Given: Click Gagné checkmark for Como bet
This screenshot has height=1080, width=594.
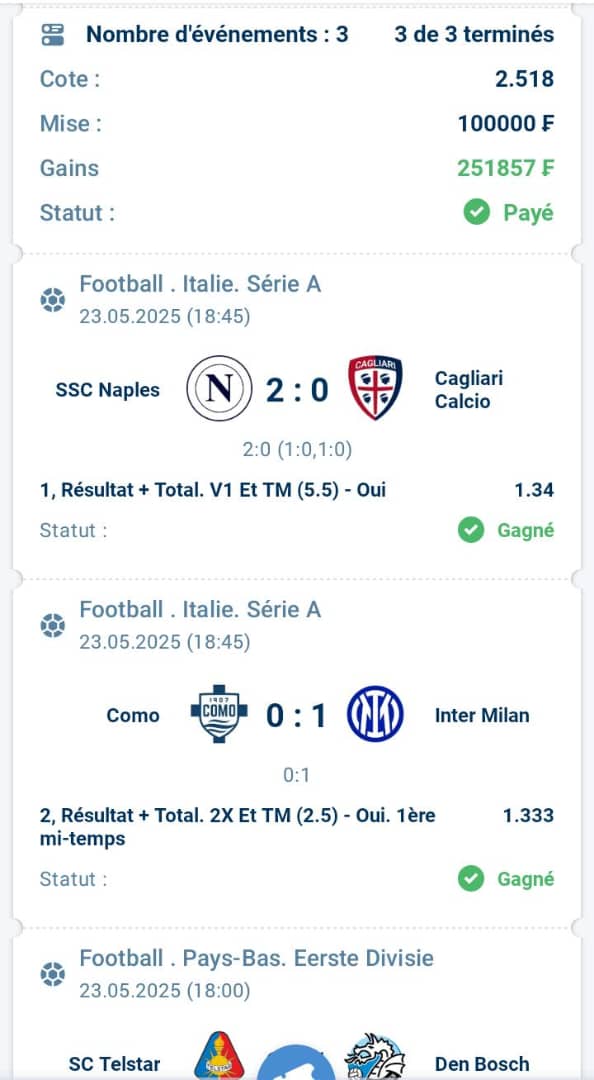Looking at the screenshot, I should (471, 879).
